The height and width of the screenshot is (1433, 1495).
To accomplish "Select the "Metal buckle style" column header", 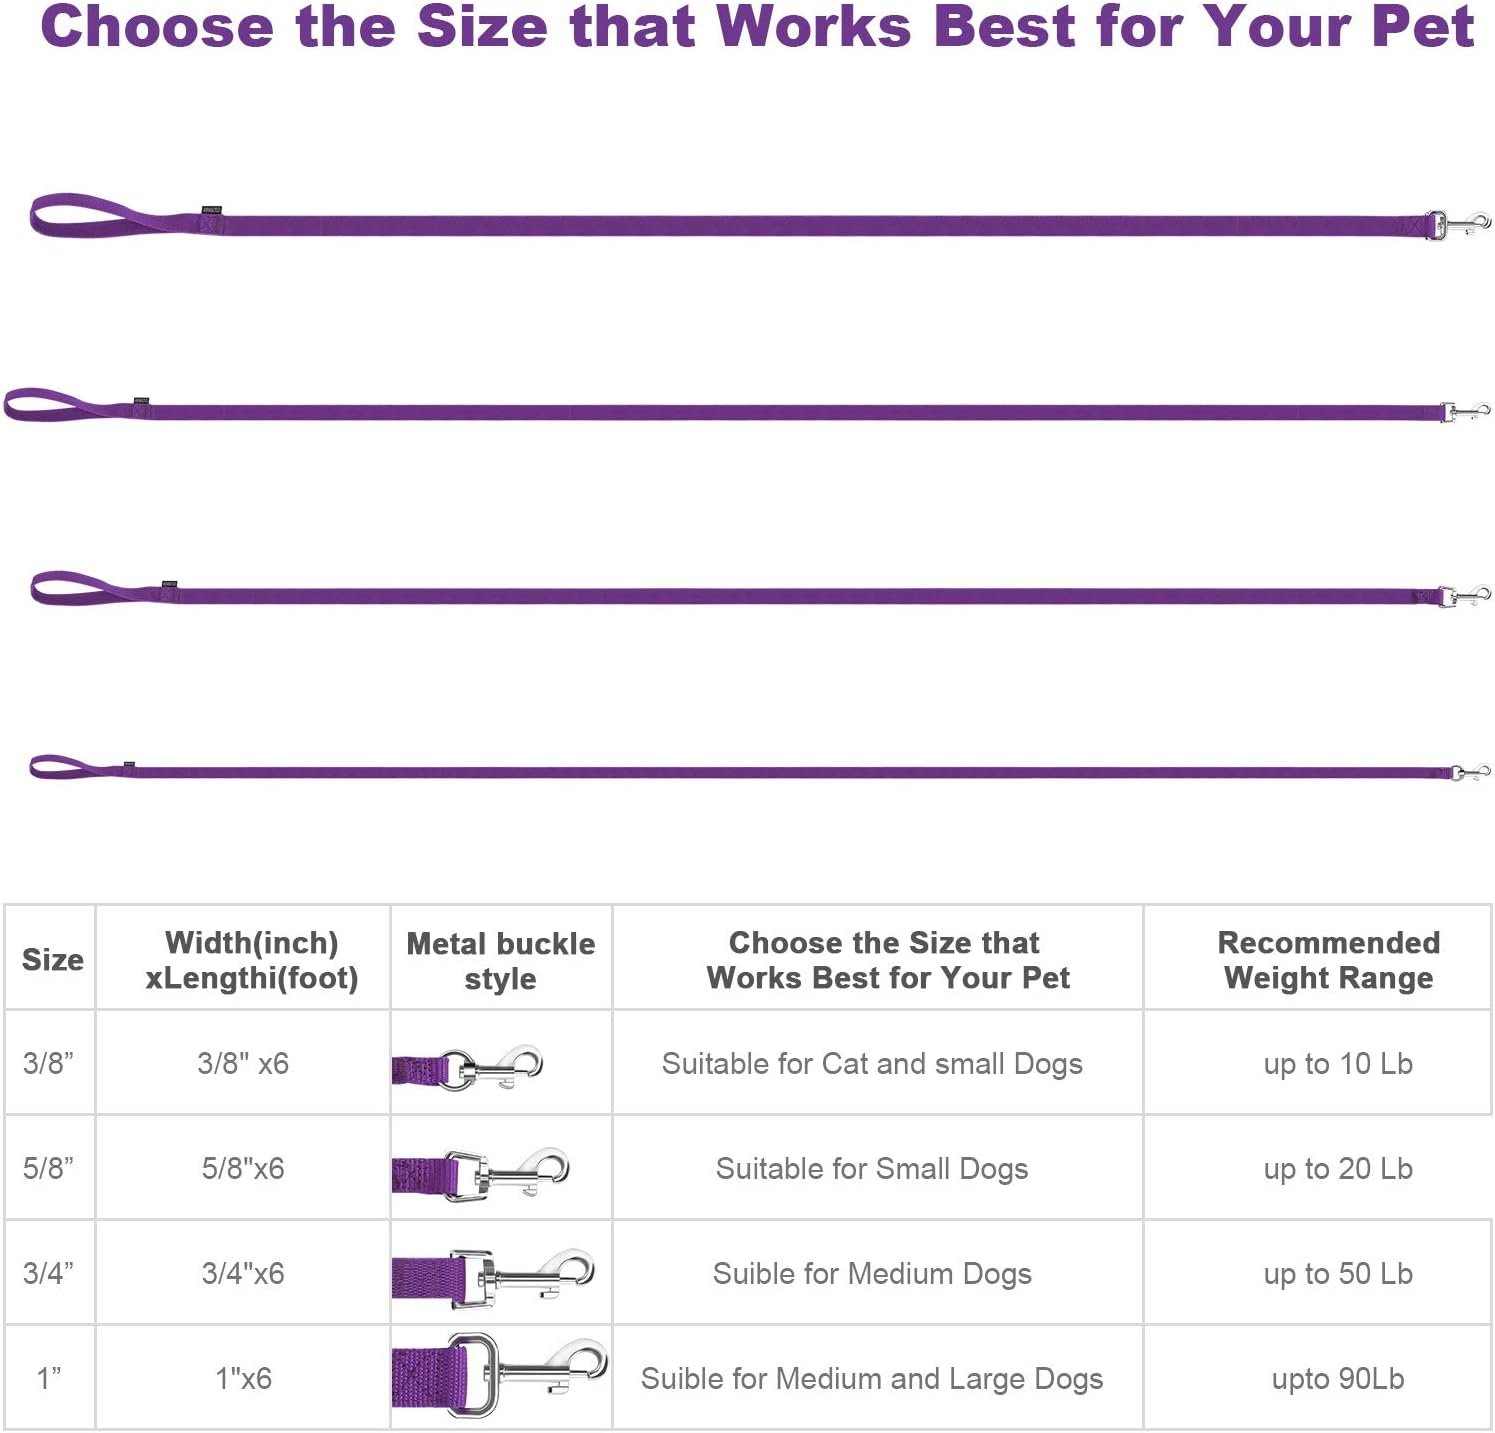I will [501, 960].
